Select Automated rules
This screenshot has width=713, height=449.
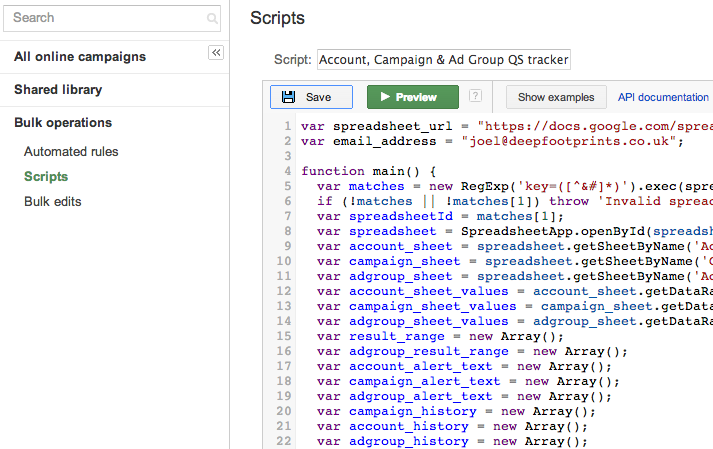click(x=71, y=151)
